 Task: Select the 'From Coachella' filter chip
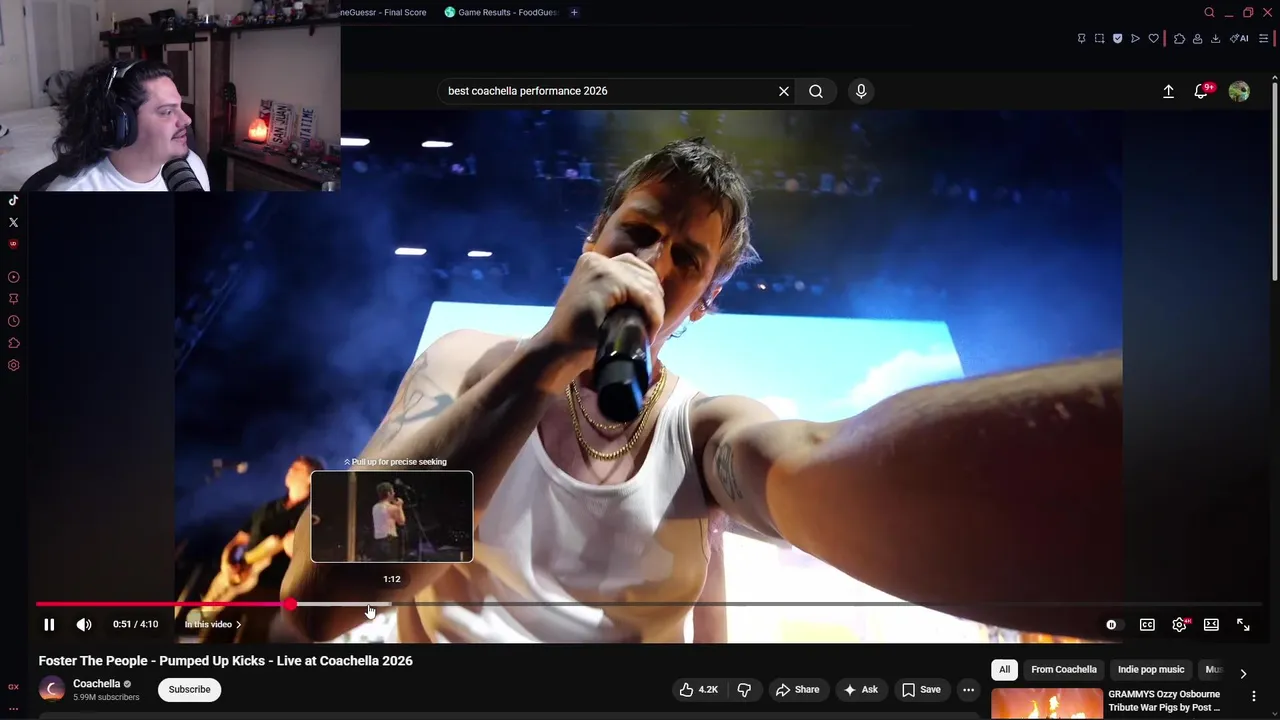[x=1064, y=670]
